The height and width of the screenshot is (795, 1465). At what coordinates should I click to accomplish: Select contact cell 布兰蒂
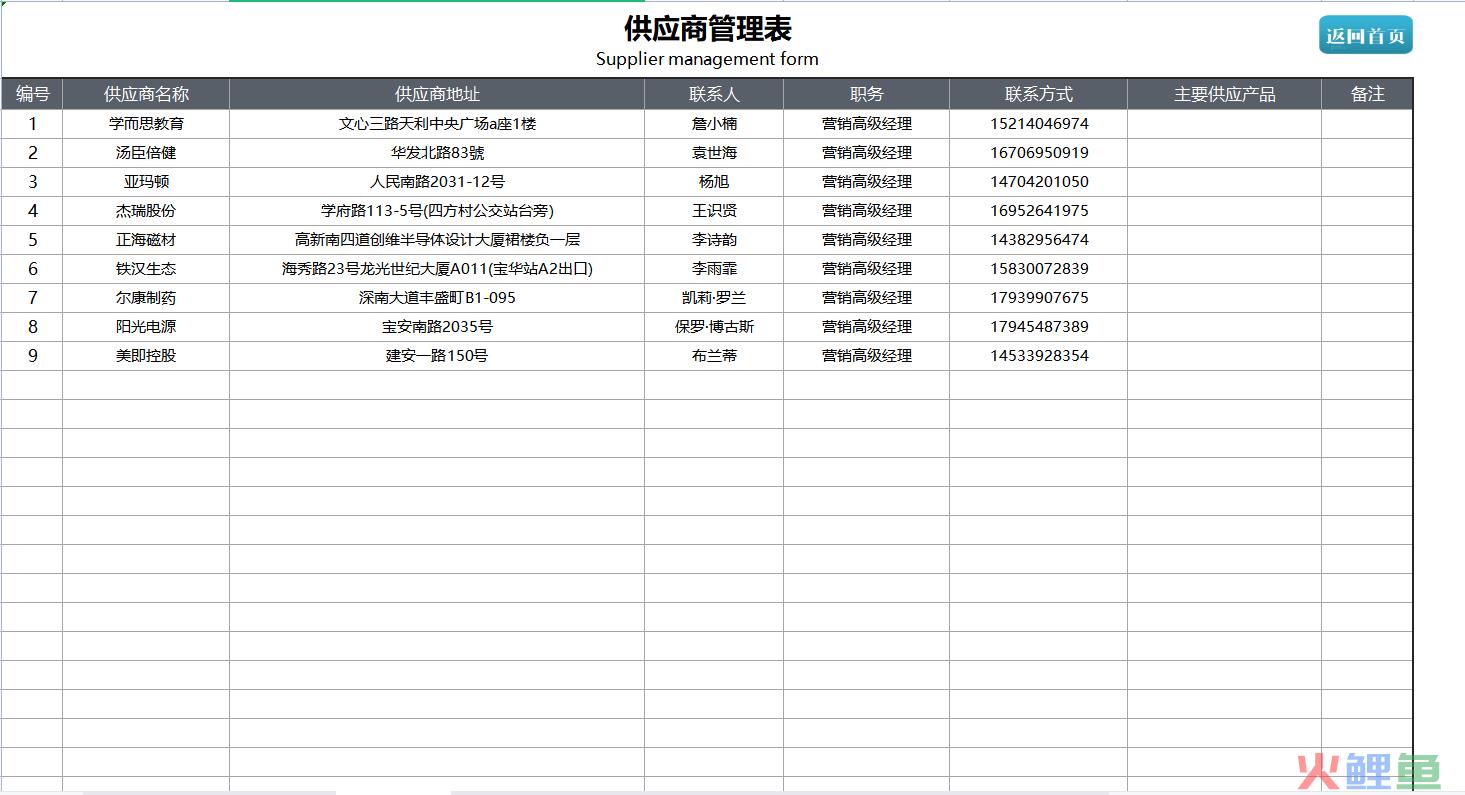pos(714,356)
